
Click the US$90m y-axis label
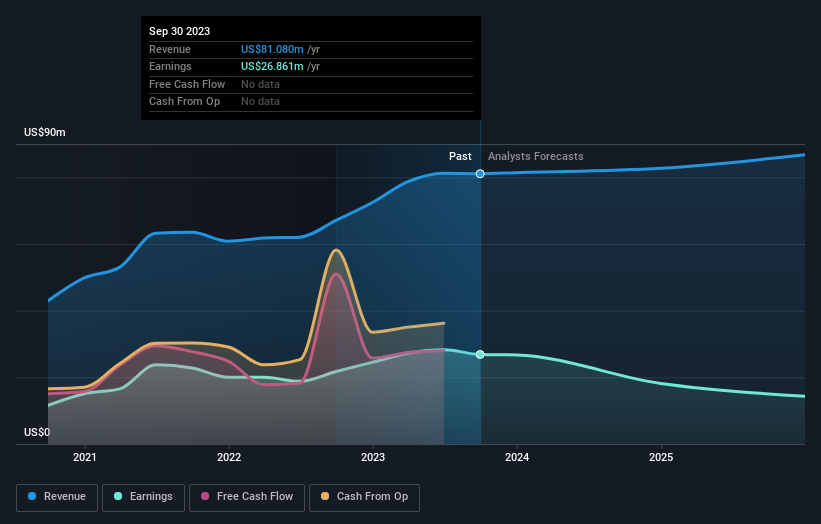(45, 132)
